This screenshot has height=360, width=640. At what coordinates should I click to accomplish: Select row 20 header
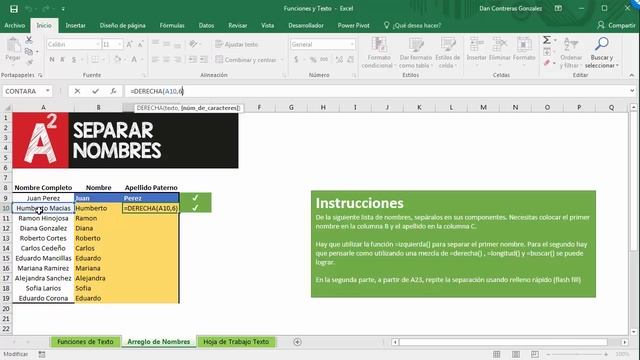pyautogui.click(x=6, y=309)
